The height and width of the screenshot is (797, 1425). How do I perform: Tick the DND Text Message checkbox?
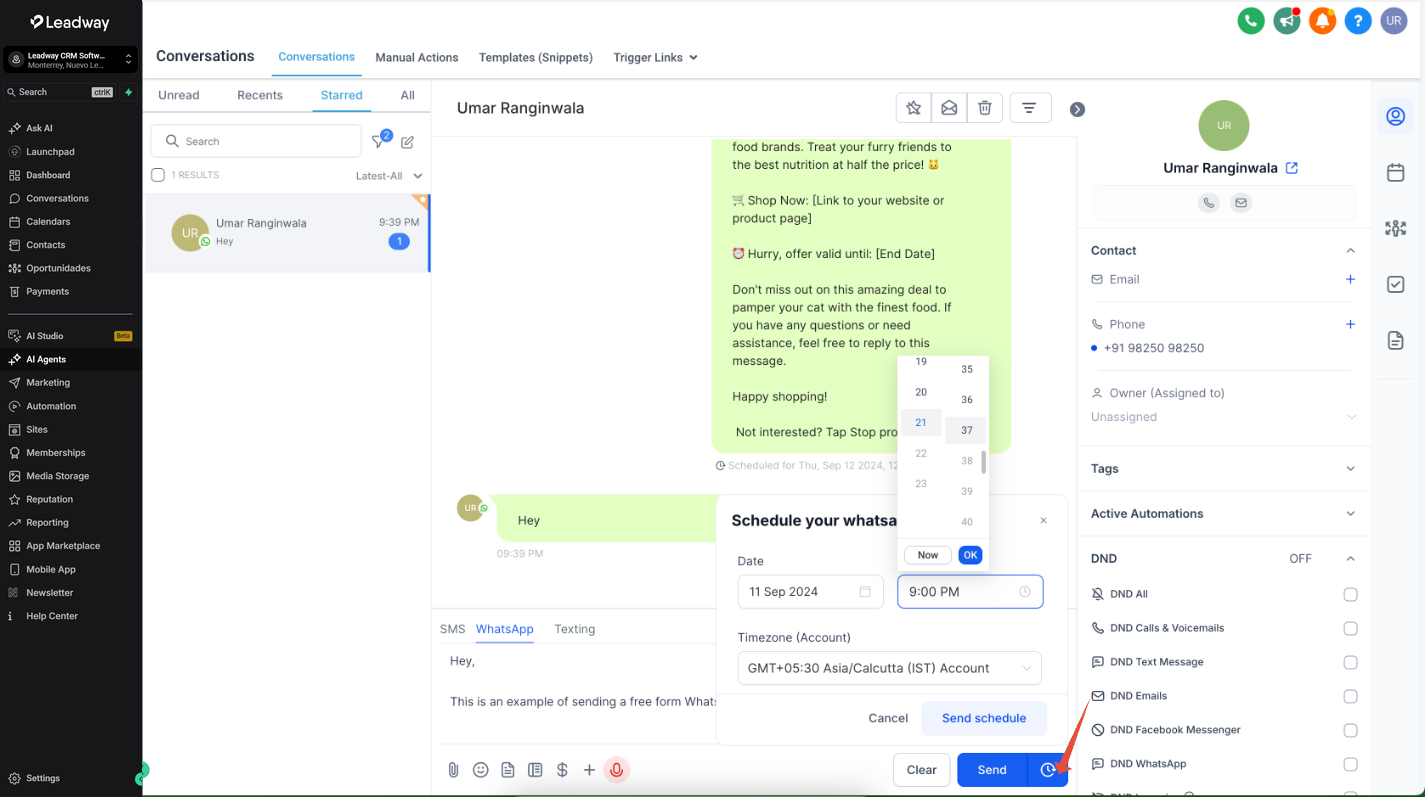1350,662
